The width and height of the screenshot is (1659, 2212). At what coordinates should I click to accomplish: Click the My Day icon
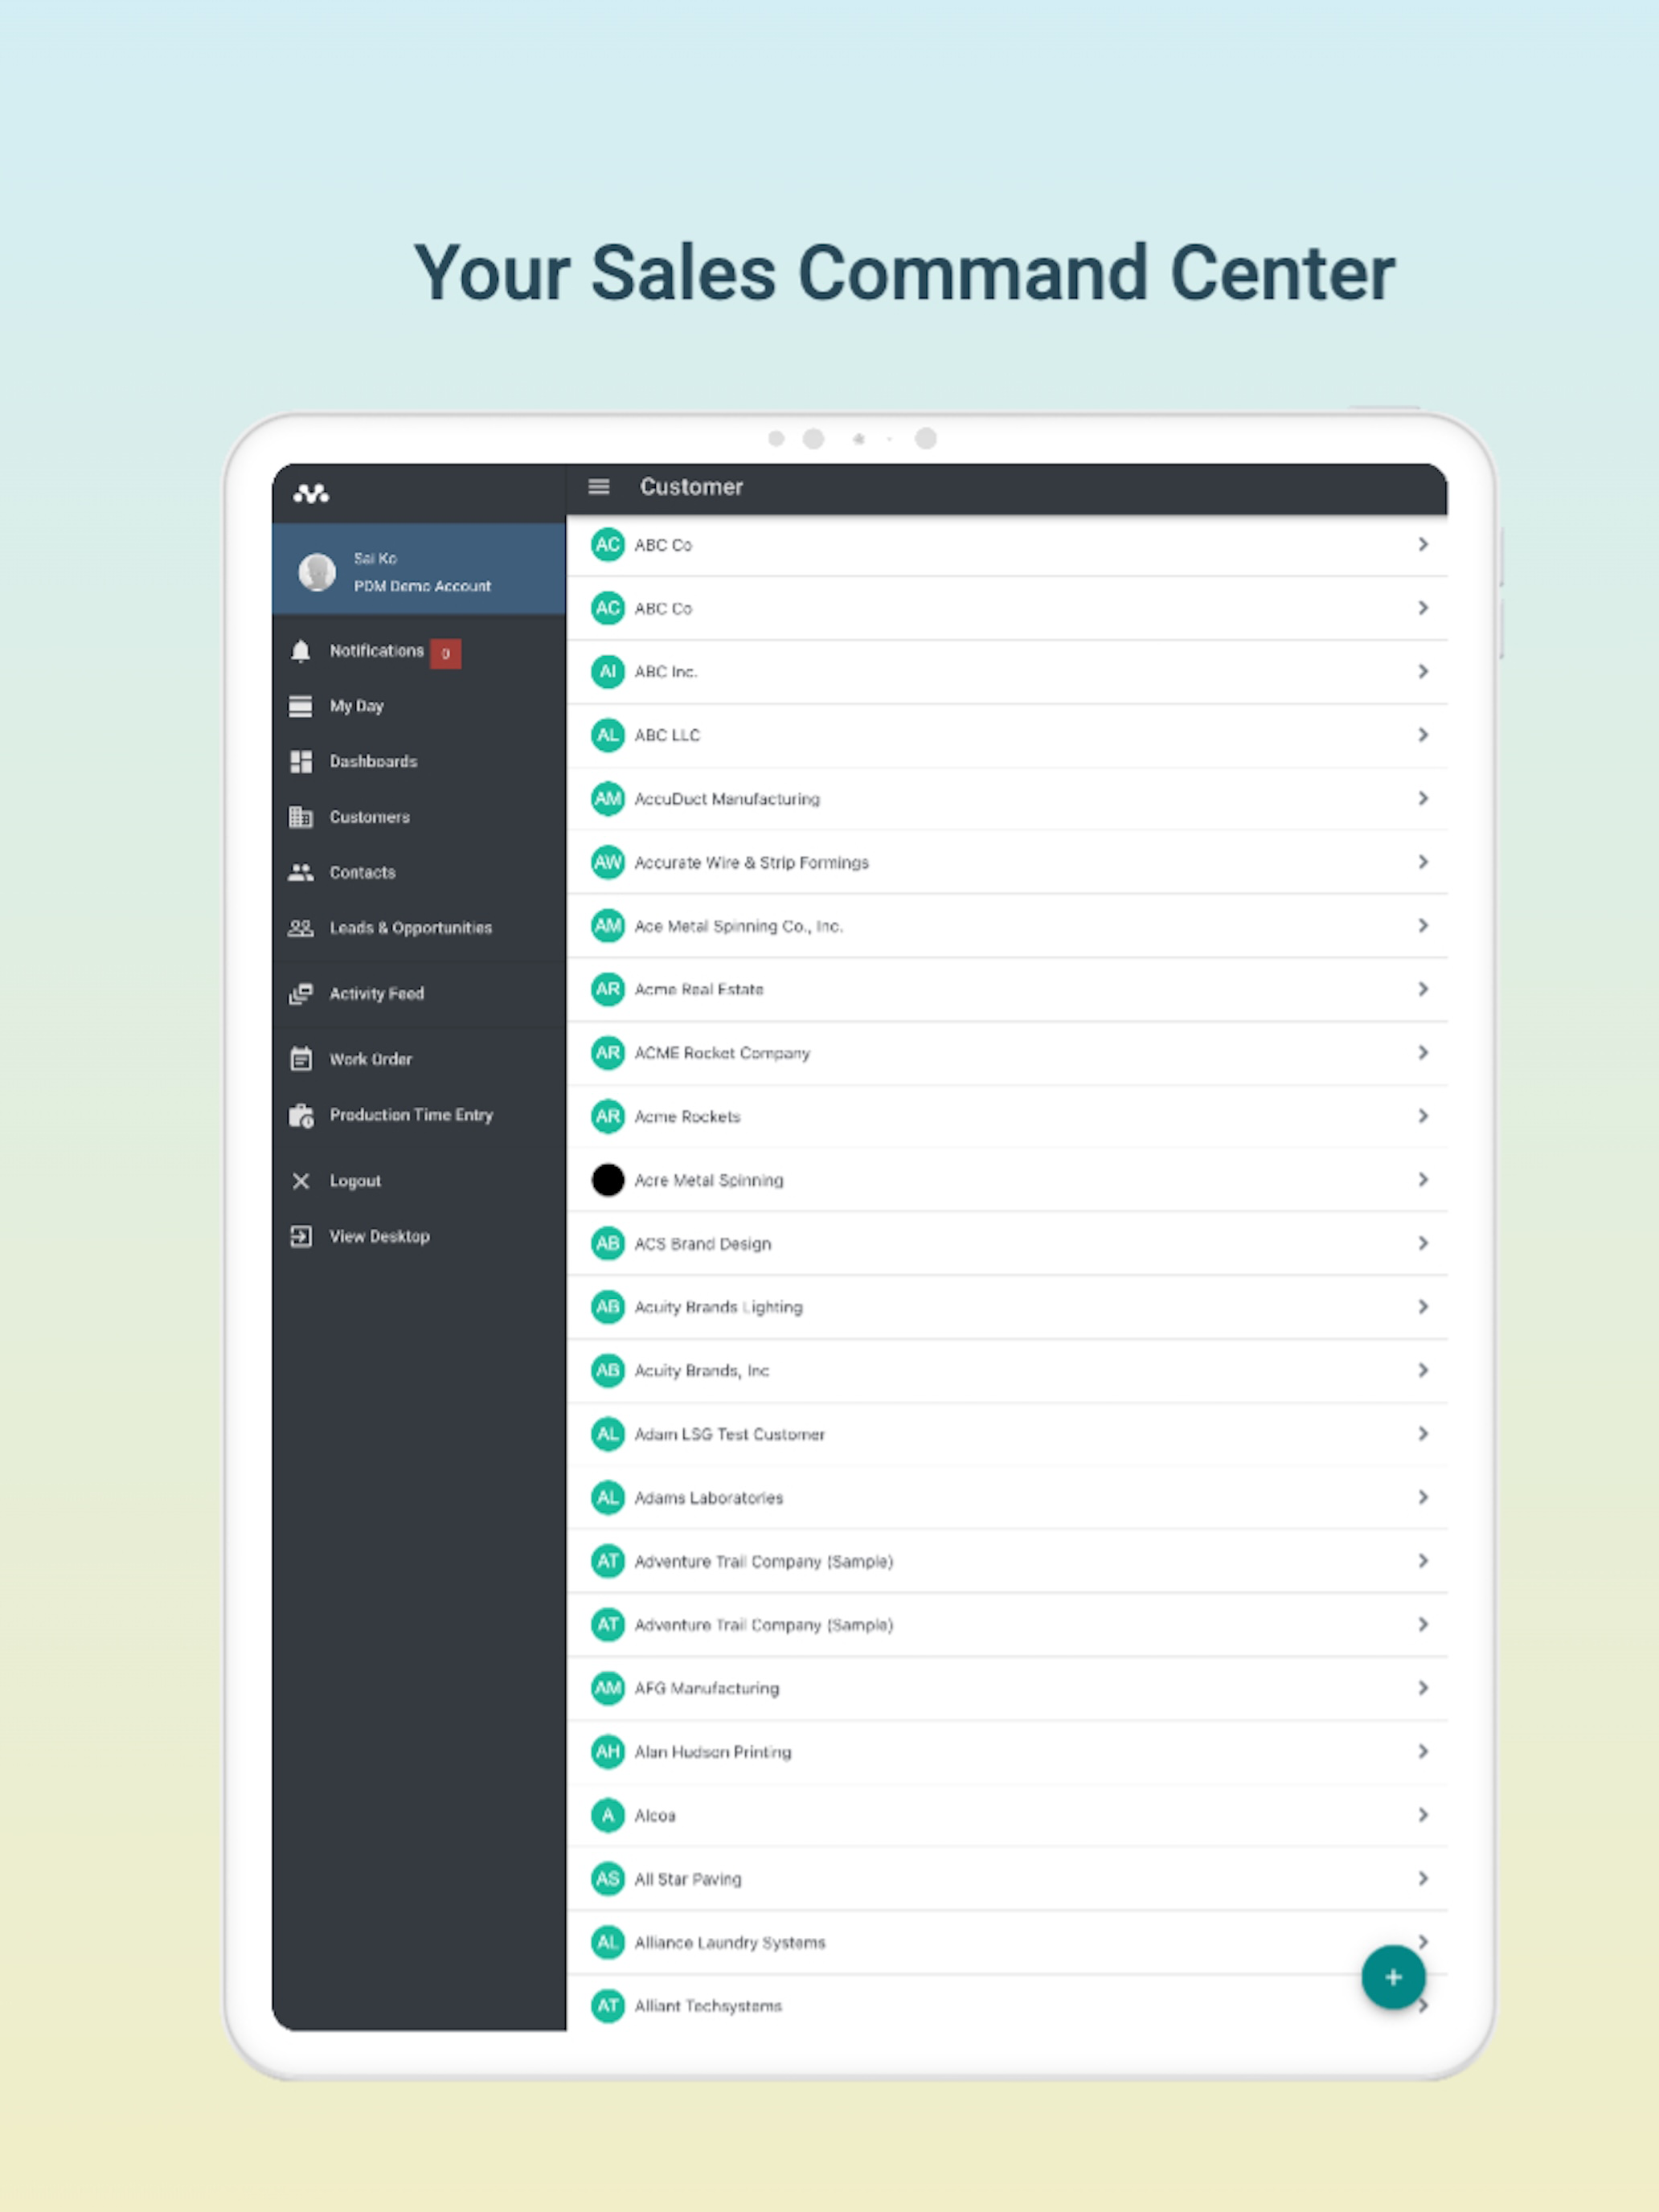pos(300,706)
